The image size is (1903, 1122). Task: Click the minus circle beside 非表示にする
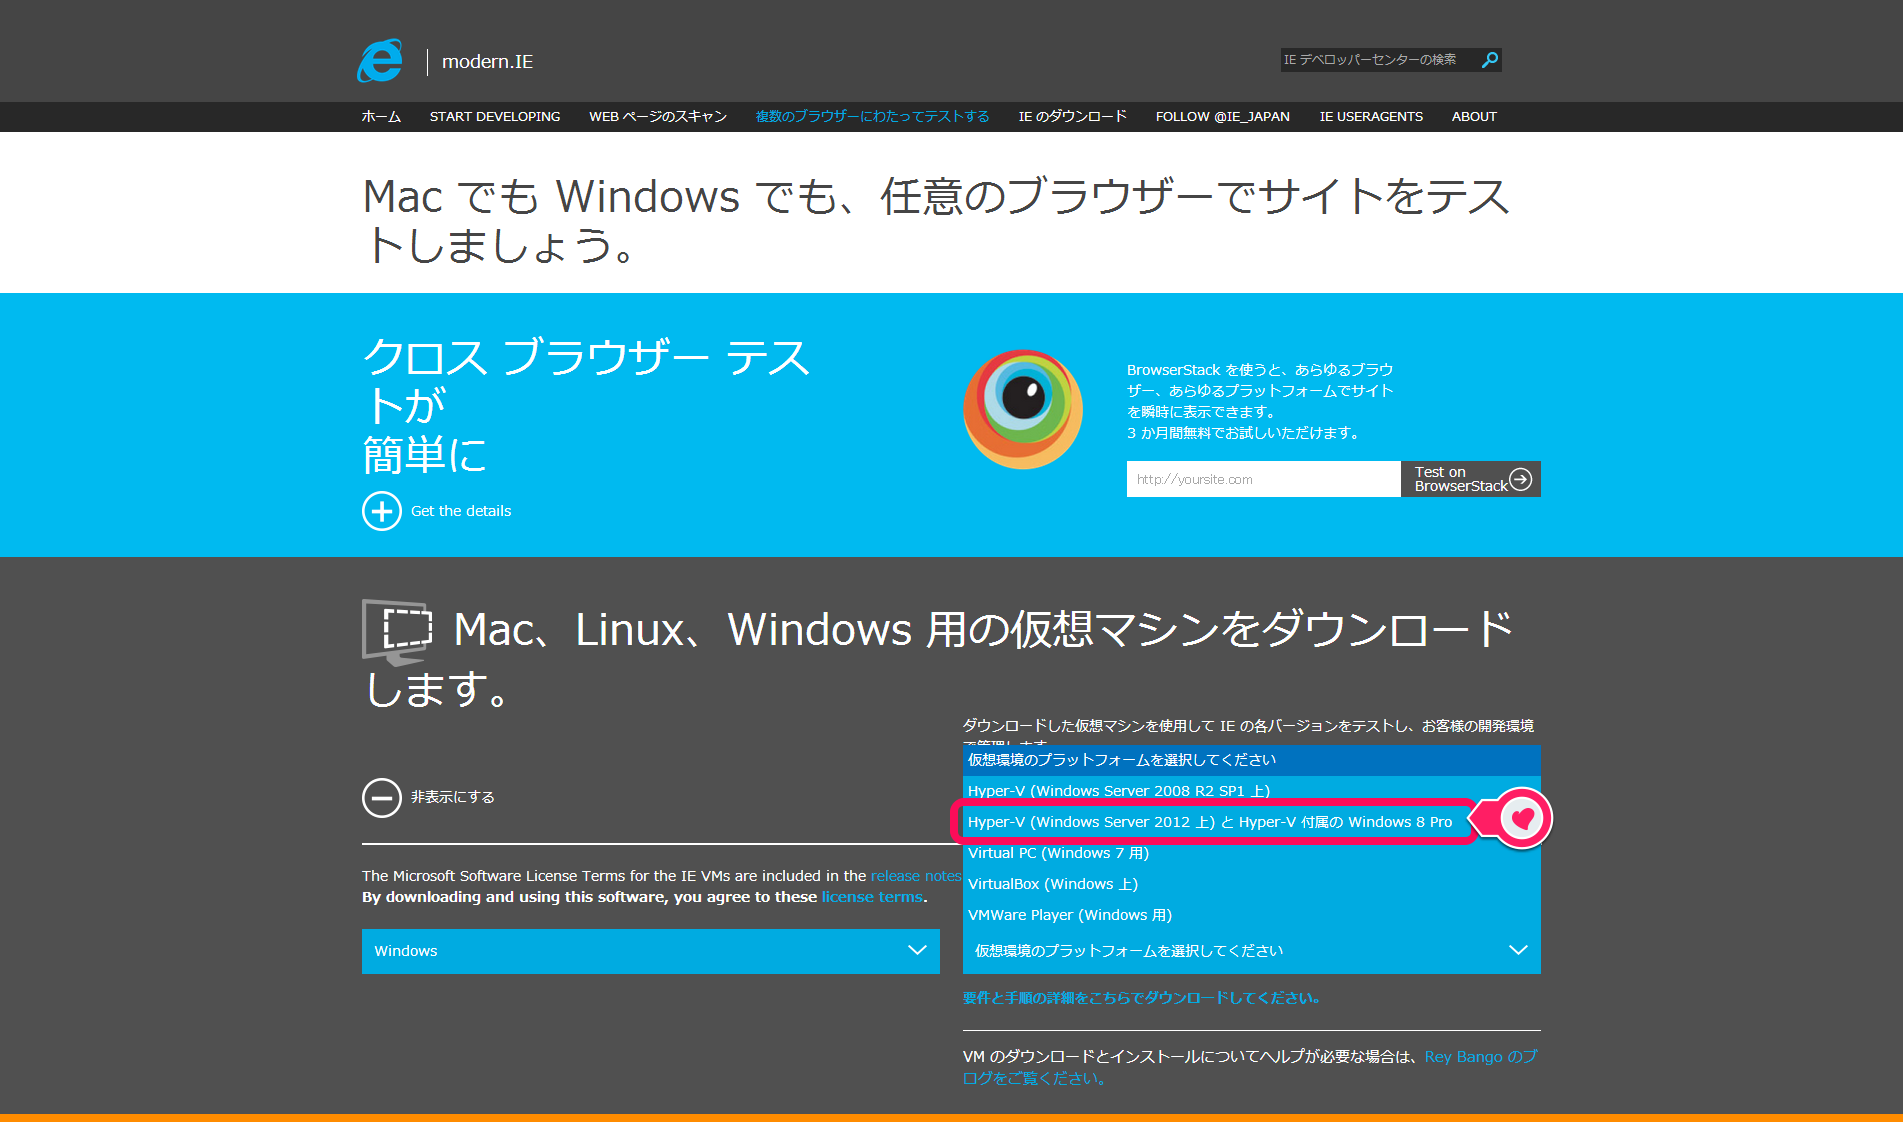pyautogui.click(x=382, y=798)
